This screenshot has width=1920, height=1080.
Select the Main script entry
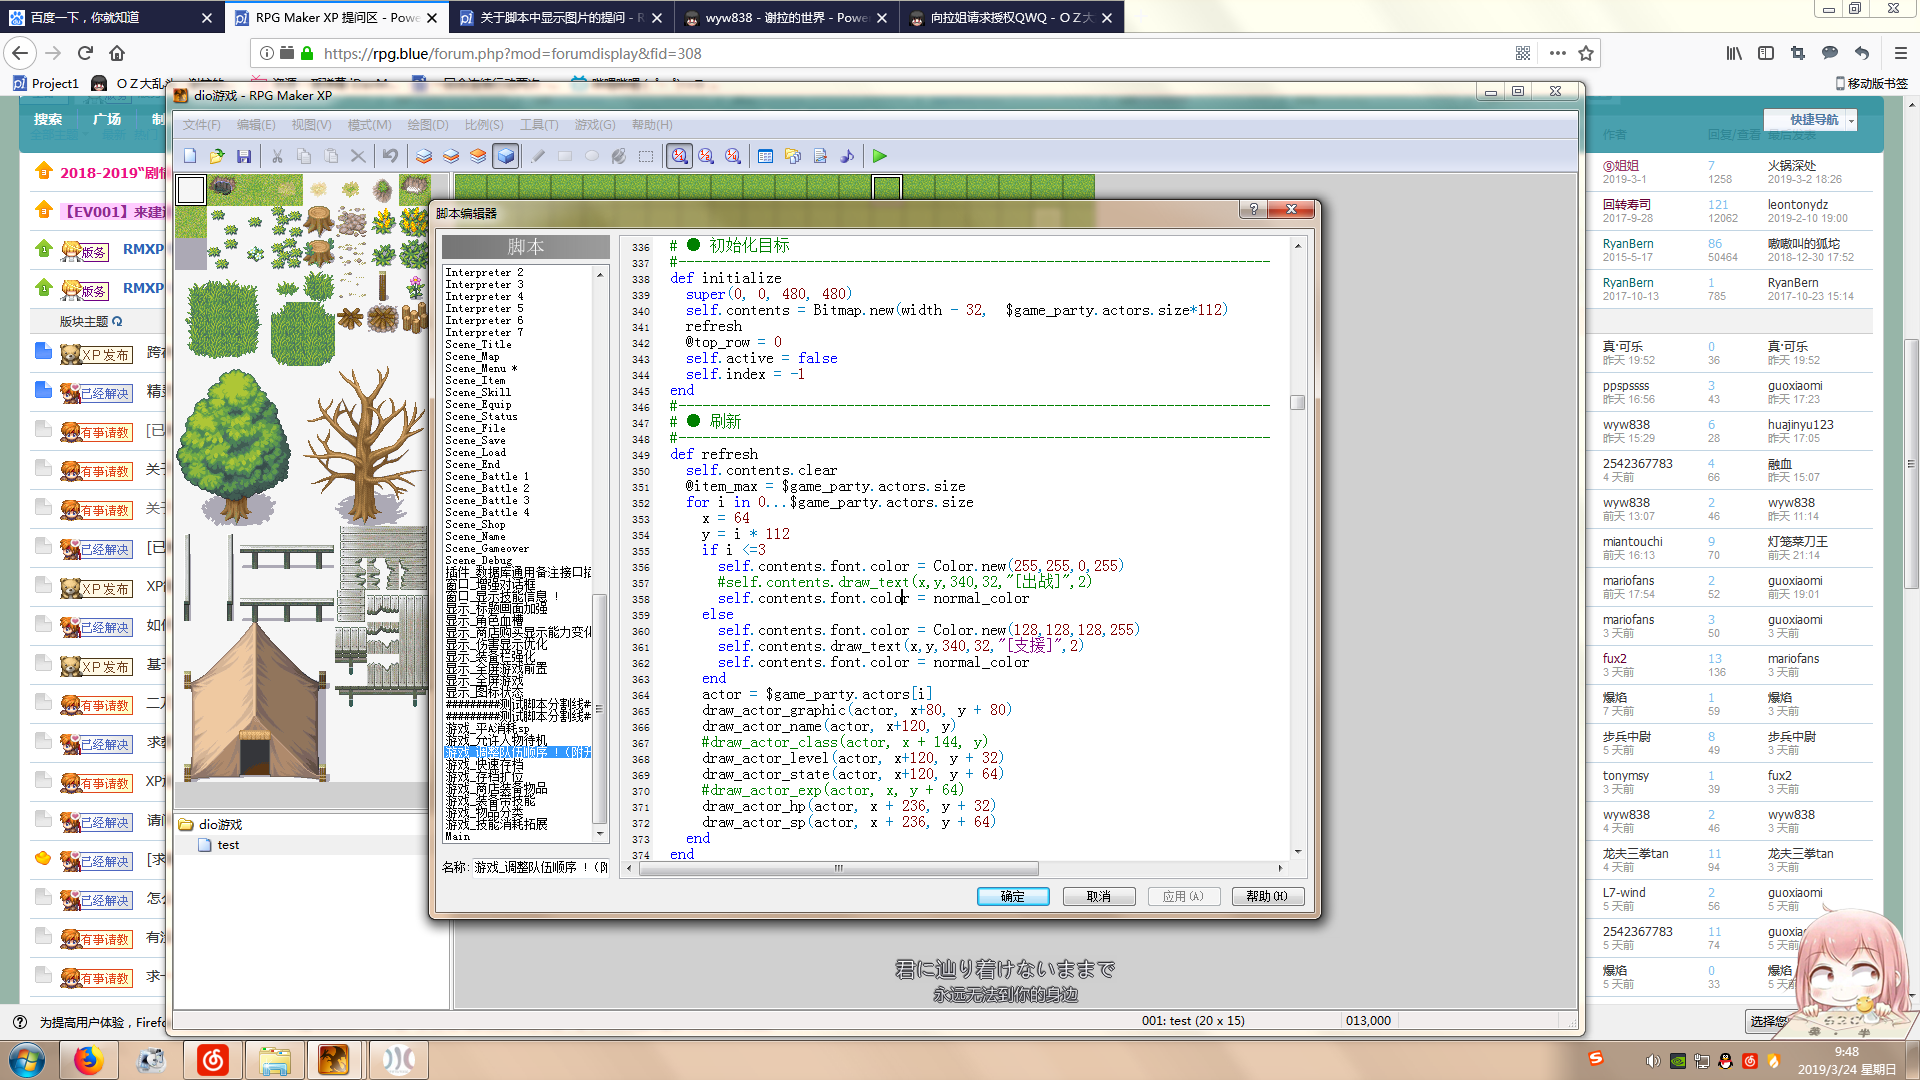coord(457,836)
